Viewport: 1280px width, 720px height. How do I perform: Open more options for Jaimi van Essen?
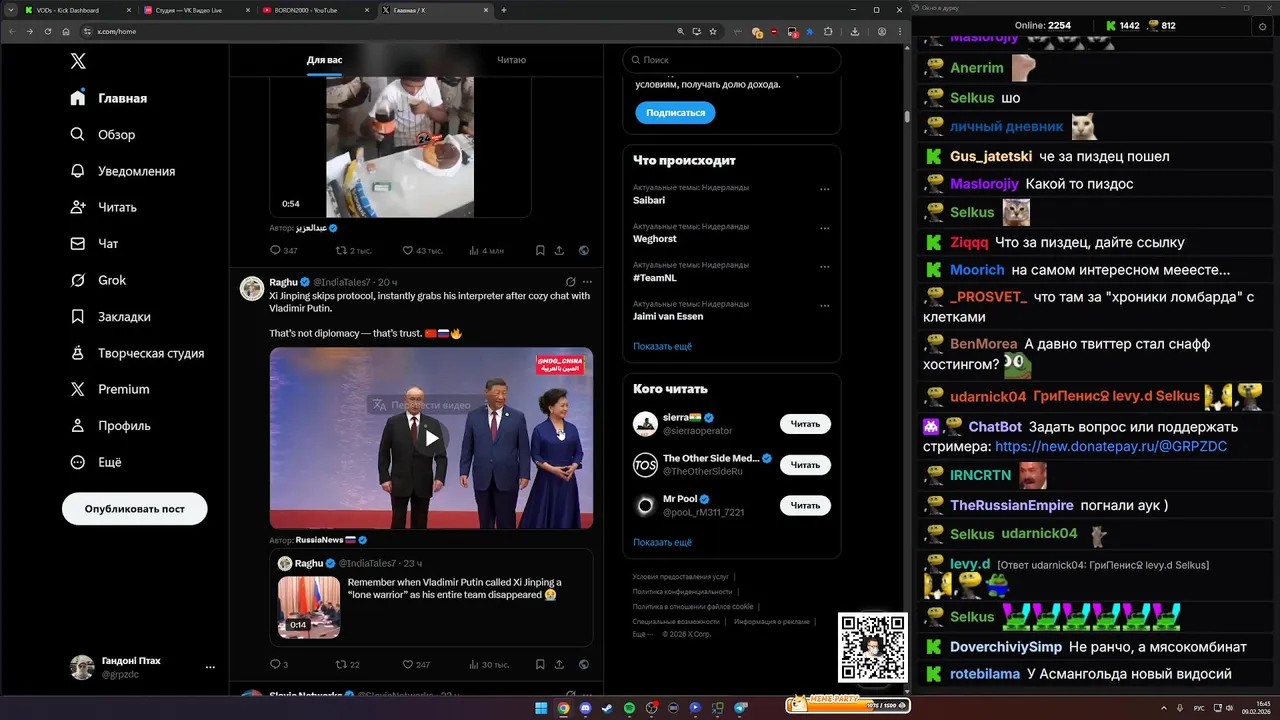tap(824, 305)
